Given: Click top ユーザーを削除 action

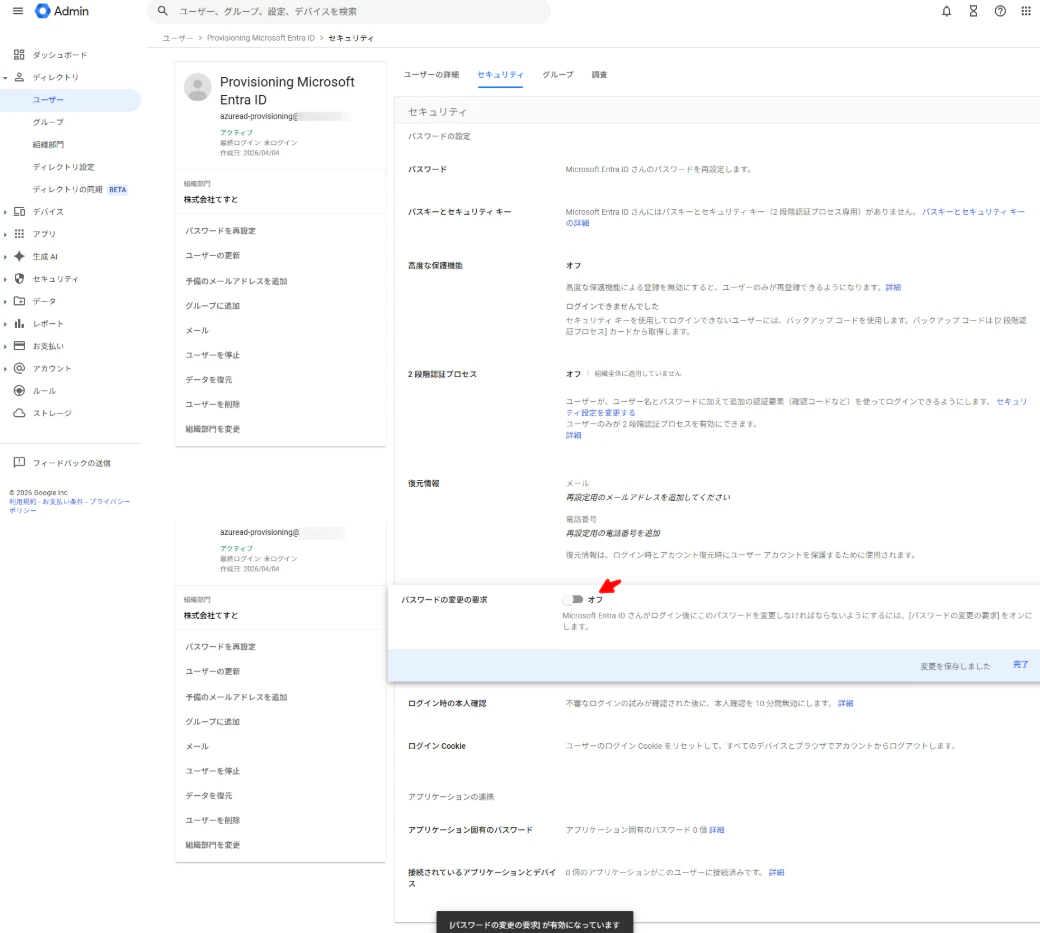Looking at the screenshot, I should coord(212,404).
